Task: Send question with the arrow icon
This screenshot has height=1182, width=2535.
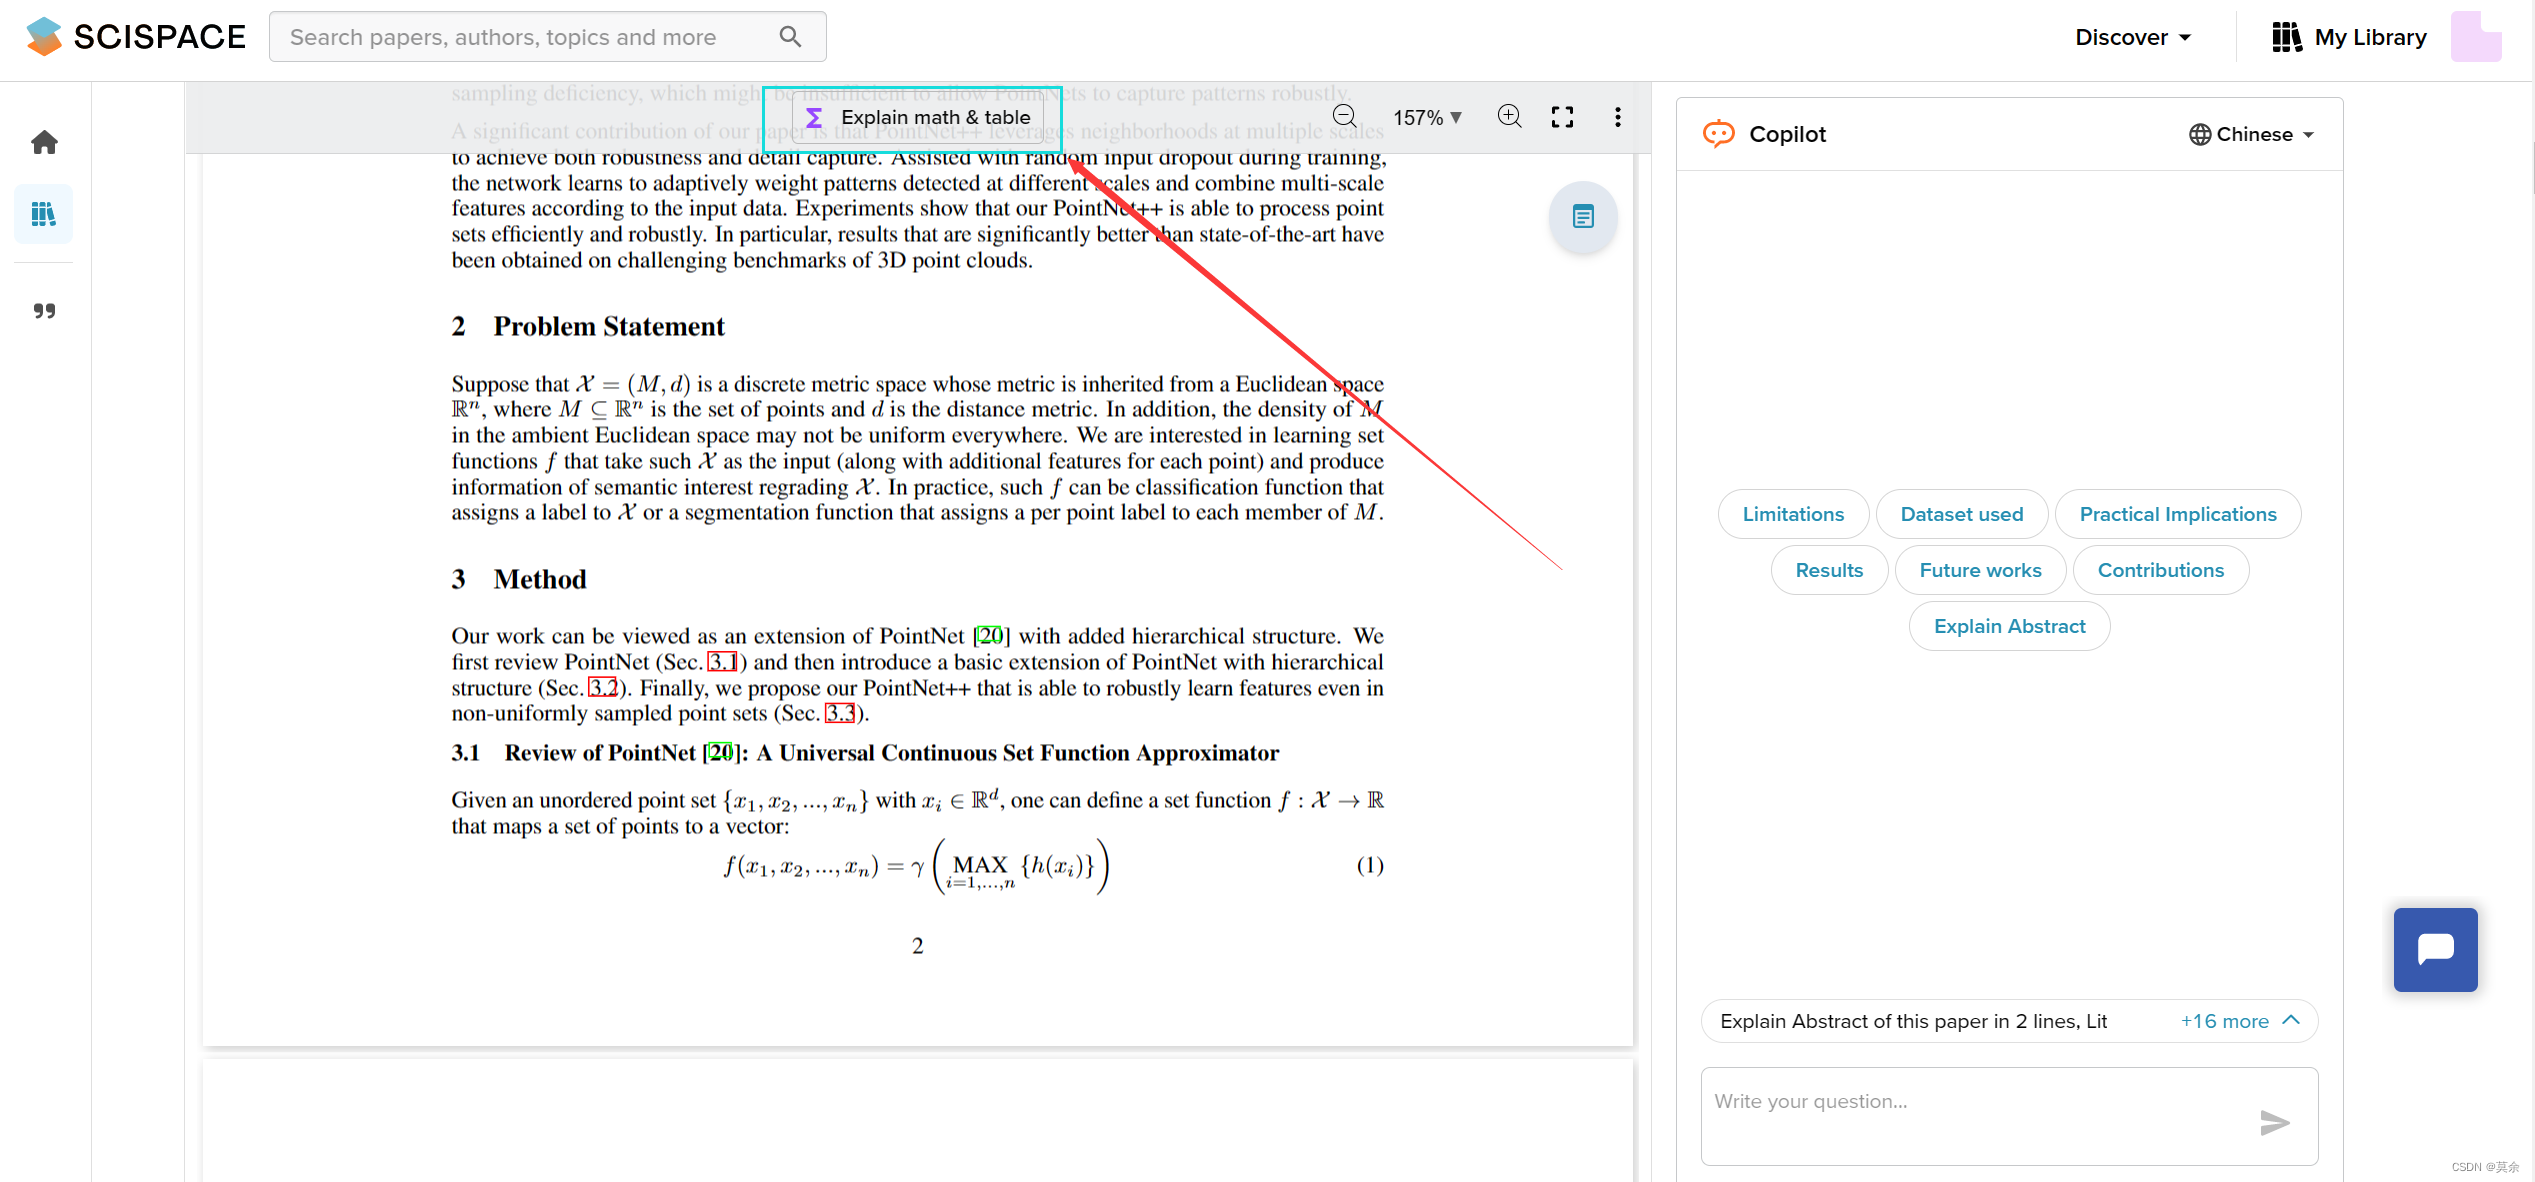Action: (2273, 1122)
